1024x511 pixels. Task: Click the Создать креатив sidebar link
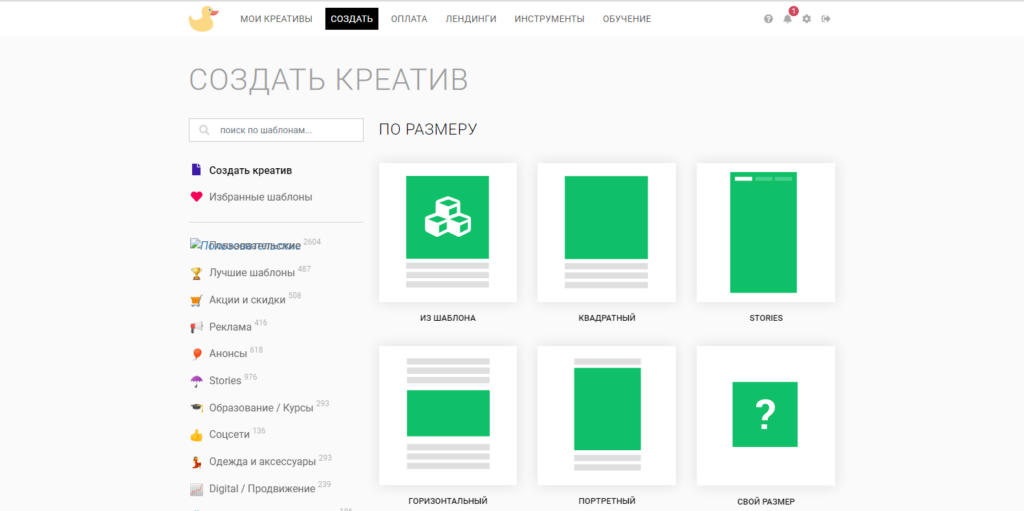pyautogui.click(x=250, y=171)
